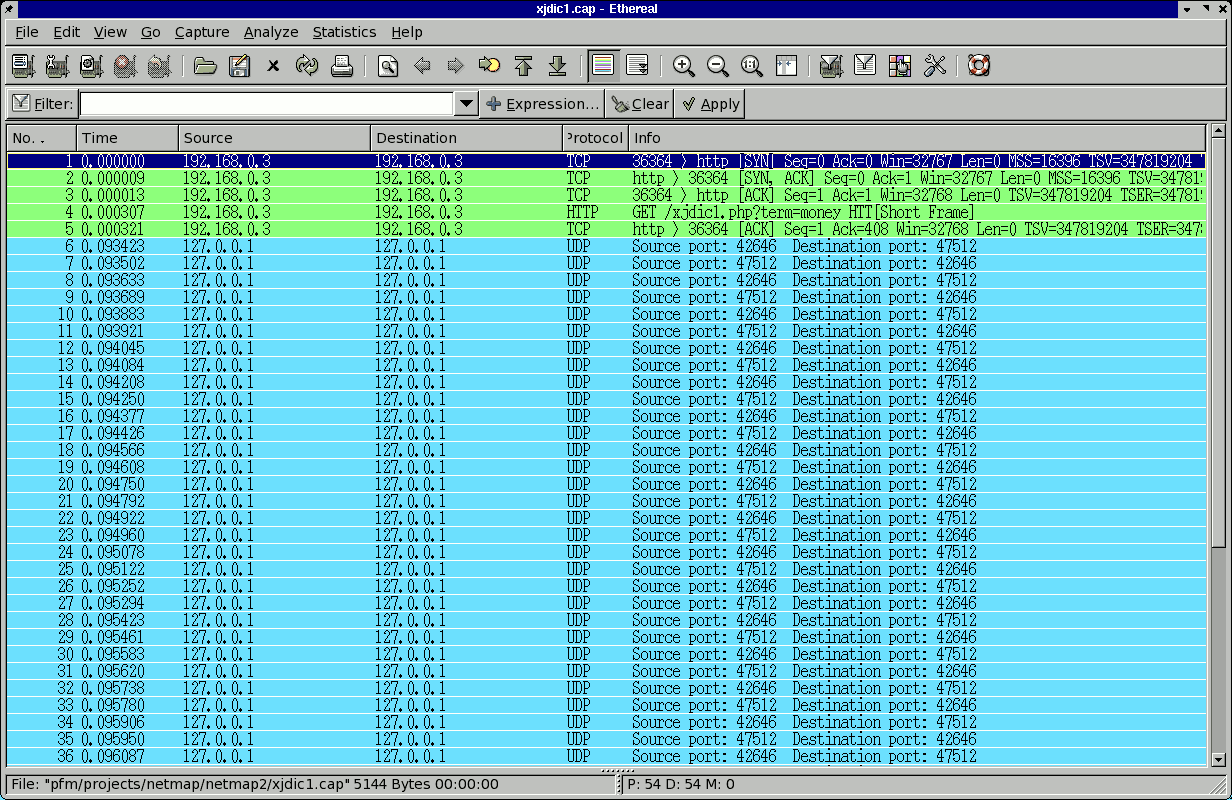Click the Open capture file folder icon

[205, 66]
